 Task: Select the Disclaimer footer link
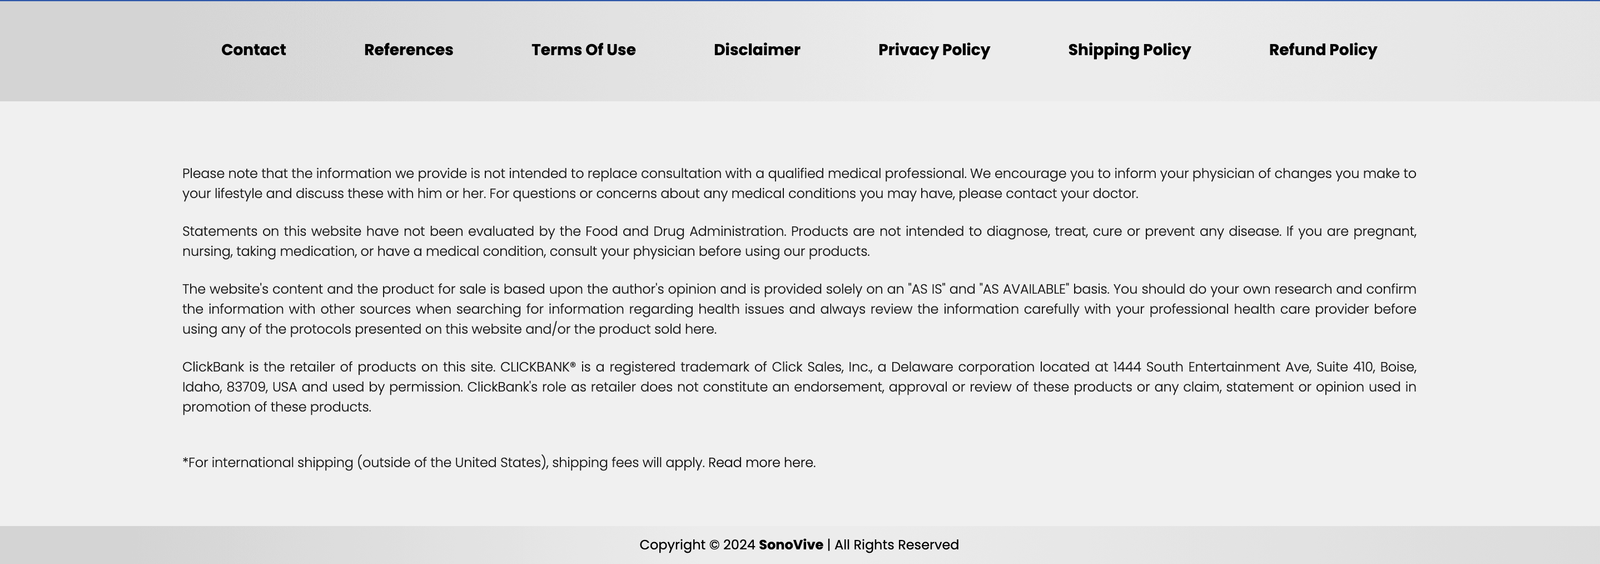pos(757,50)
